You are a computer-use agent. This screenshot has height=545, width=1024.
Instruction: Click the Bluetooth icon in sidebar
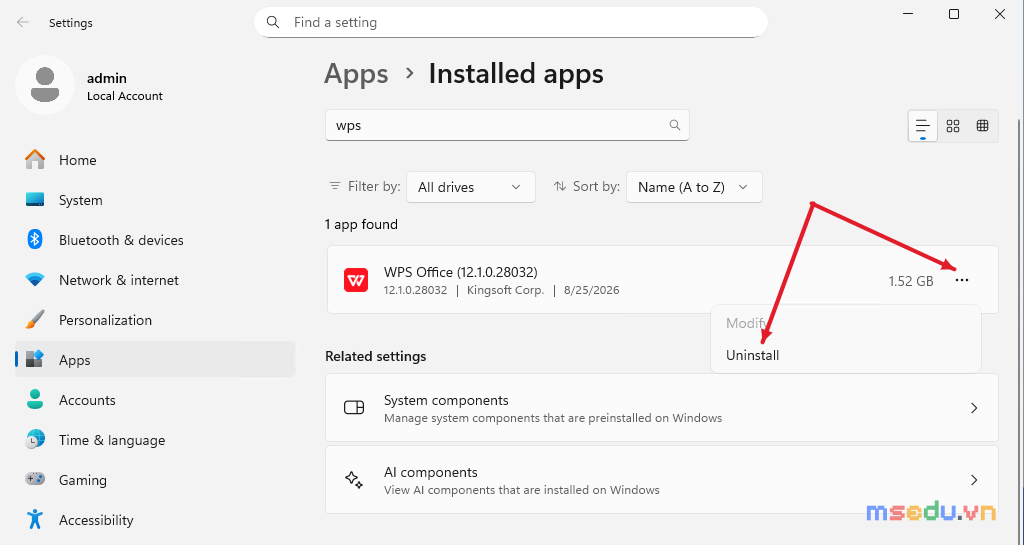[x=35, y=240]
